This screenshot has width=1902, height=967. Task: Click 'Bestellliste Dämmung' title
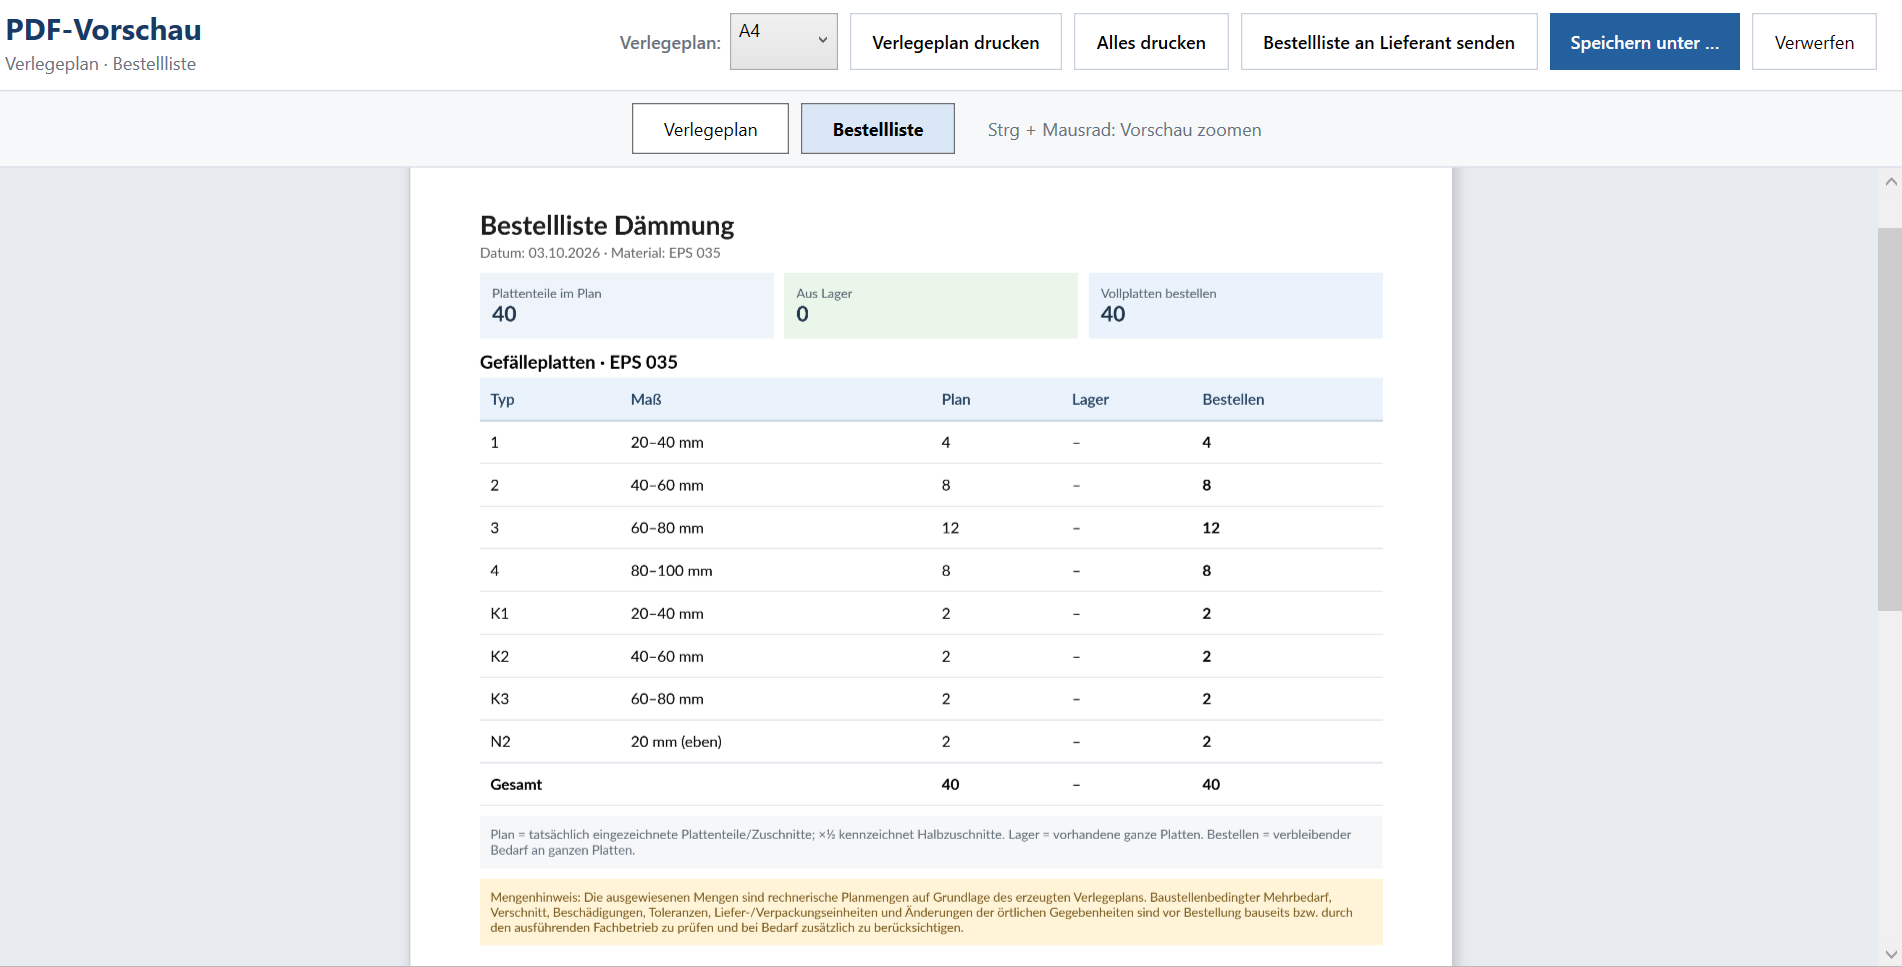tap(607, 225)
